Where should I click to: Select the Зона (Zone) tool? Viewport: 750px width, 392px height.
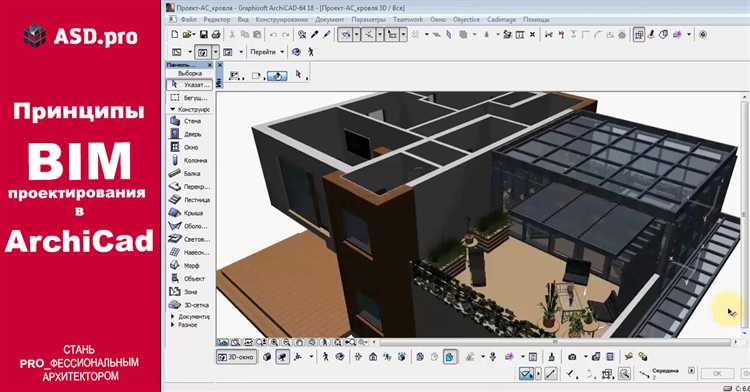(x=189, y=291)
